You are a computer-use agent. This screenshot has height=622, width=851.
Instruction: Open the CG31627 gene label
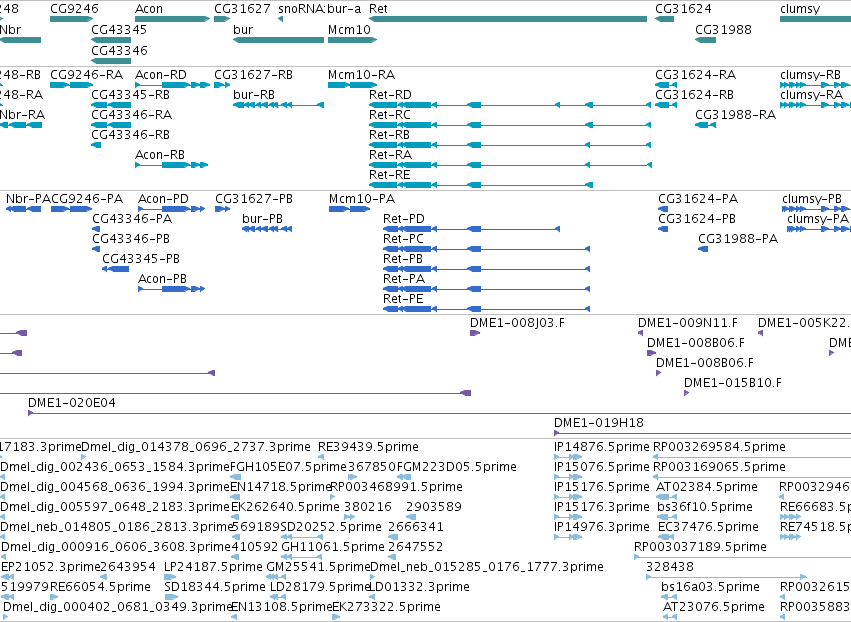click(242, 9)
